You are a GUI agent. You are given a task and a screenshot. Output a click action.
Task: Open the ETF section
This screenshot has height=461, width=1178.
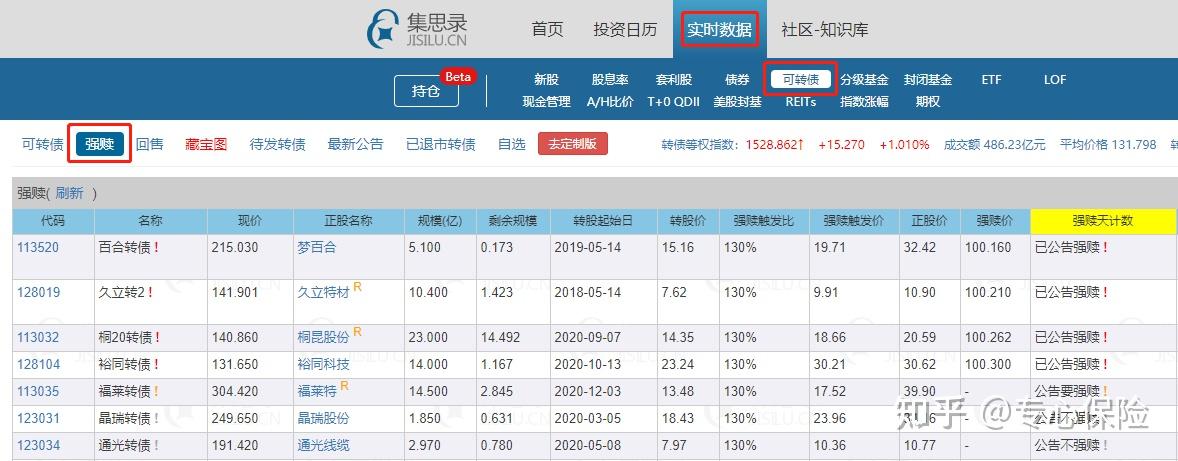[991, 80]
